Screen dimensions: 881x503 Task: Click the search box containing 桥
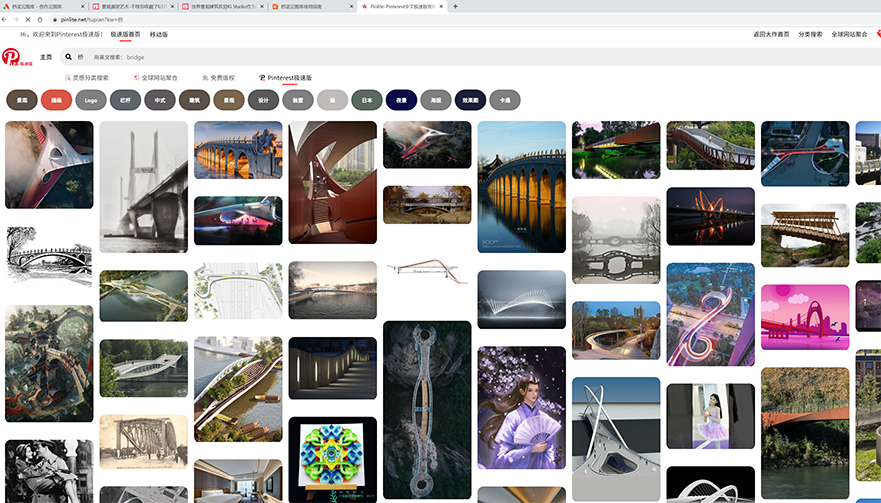(x=470, y=57)
